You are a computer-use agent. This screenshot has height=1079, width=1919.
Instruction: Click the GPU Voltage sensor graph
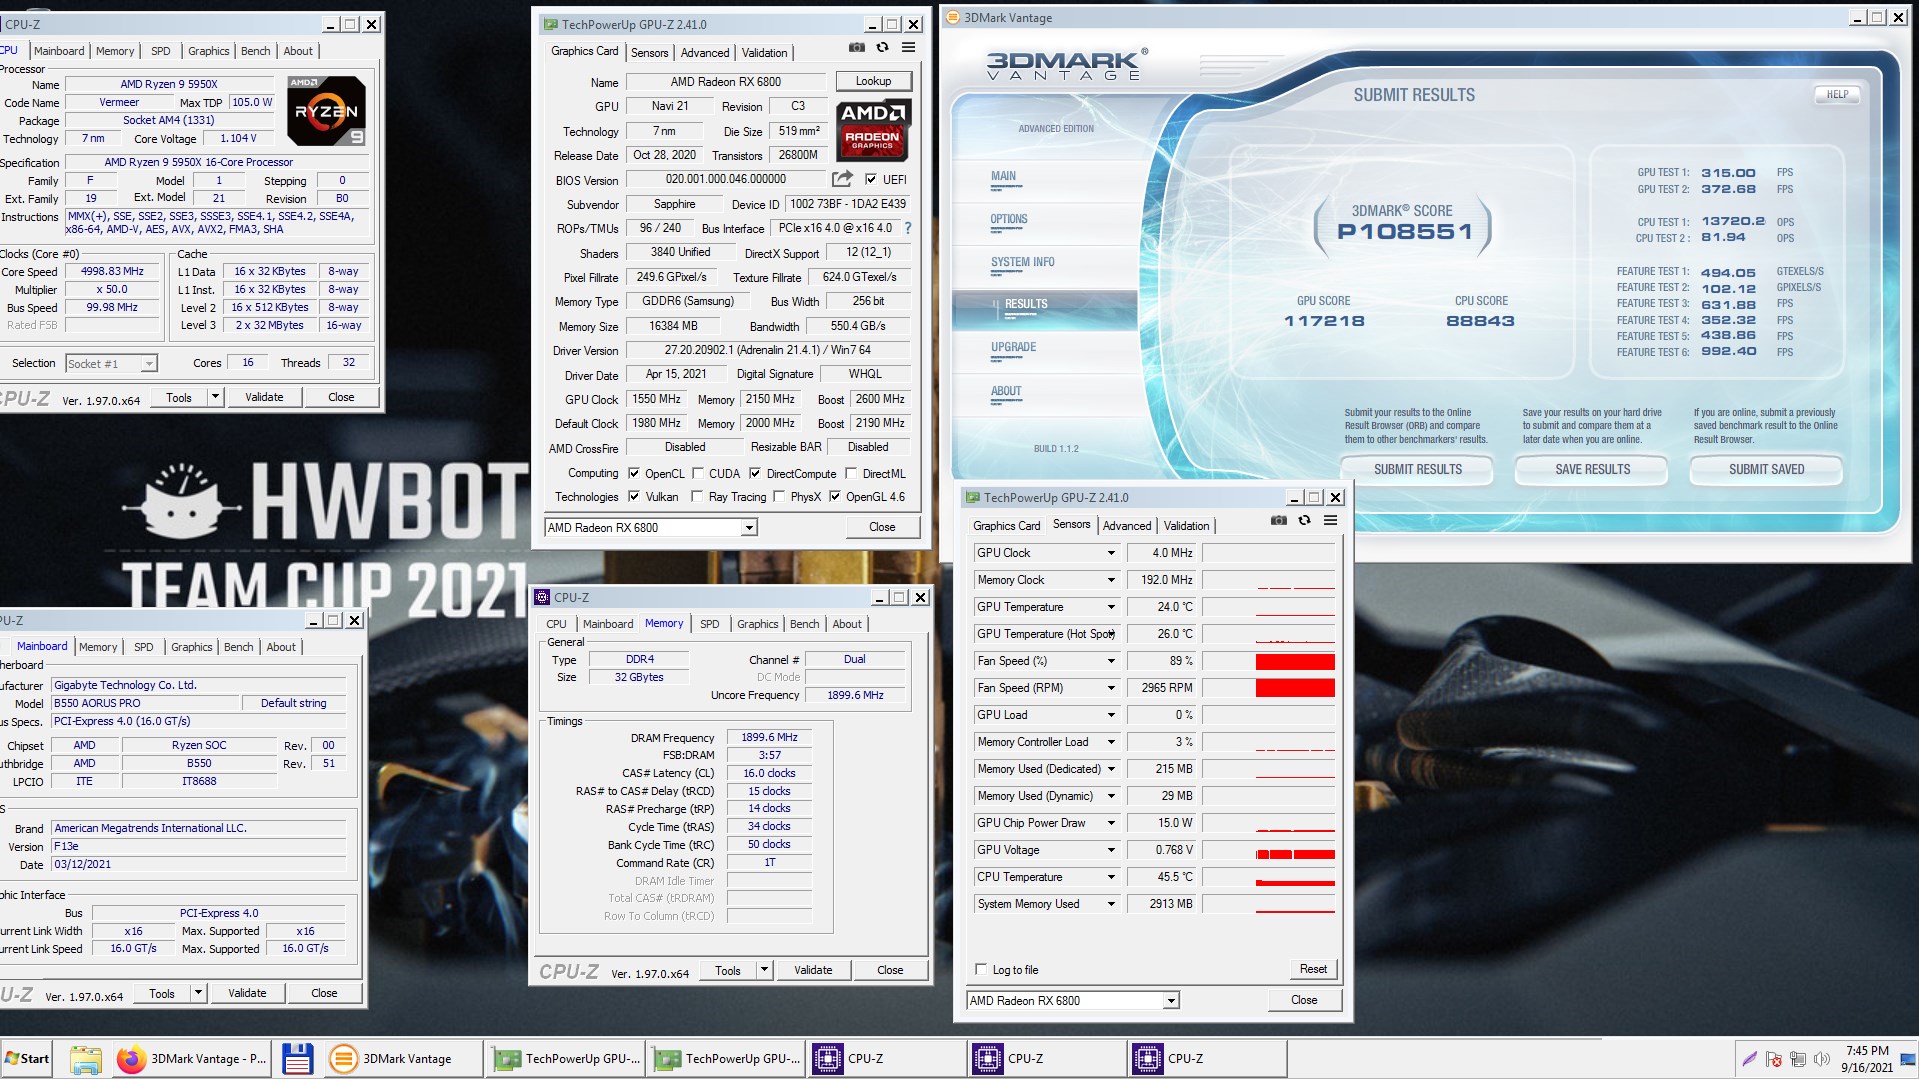[x=1268, y=850]
